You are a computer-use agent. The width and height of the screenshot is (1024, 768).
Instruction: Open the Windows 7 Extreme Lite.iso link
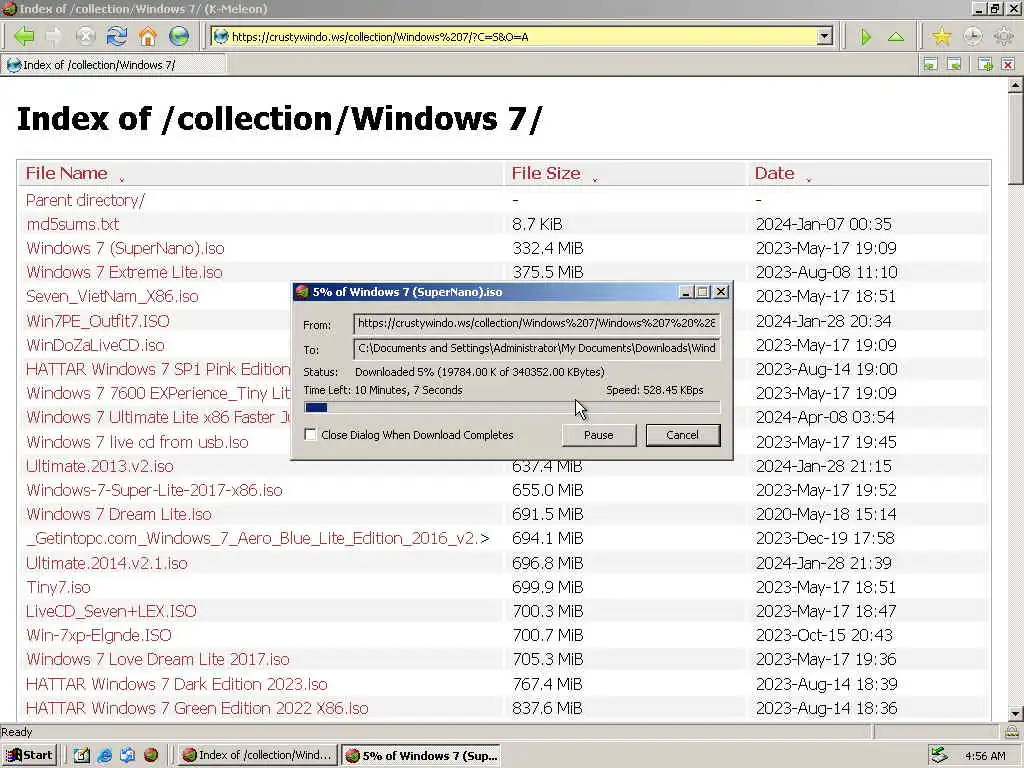point(124,272)
